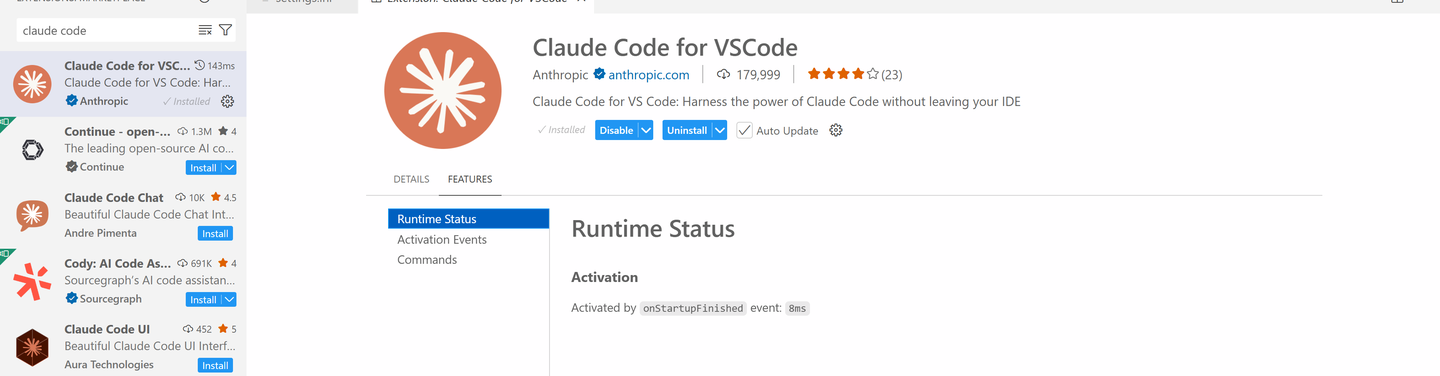Open manage gear for installed Claude Code extension in list

pos(227,101)
